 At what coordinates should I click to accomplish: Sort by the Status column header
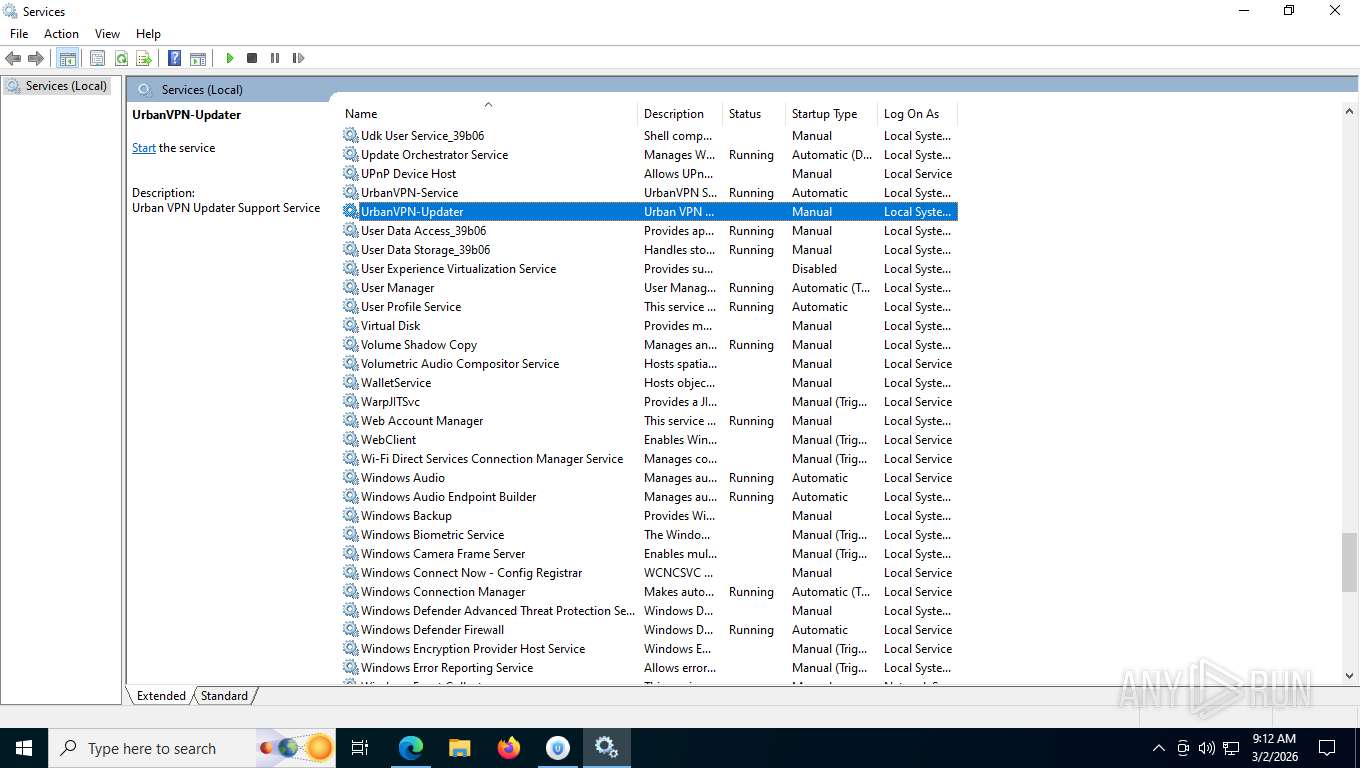[x=754, y=114]
